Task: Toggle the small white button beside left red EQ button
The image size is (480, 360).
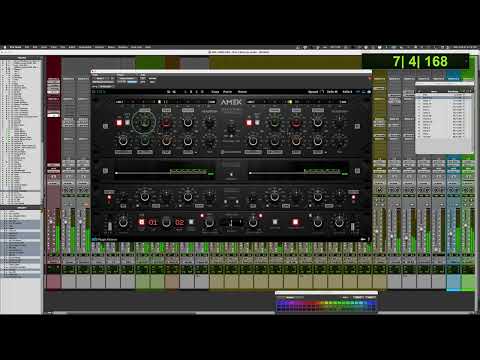Action: (x=127, y=123)
